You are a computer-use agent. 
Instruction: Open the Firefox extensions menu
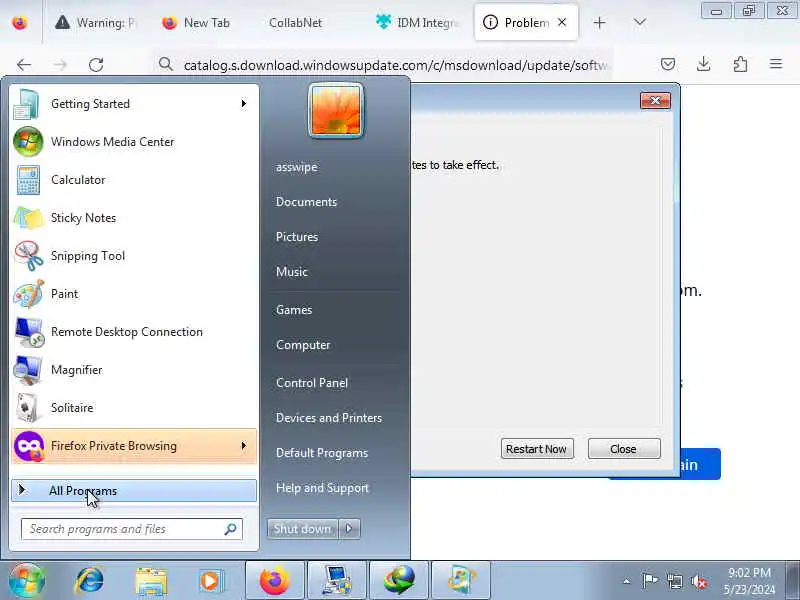[740, 64]
